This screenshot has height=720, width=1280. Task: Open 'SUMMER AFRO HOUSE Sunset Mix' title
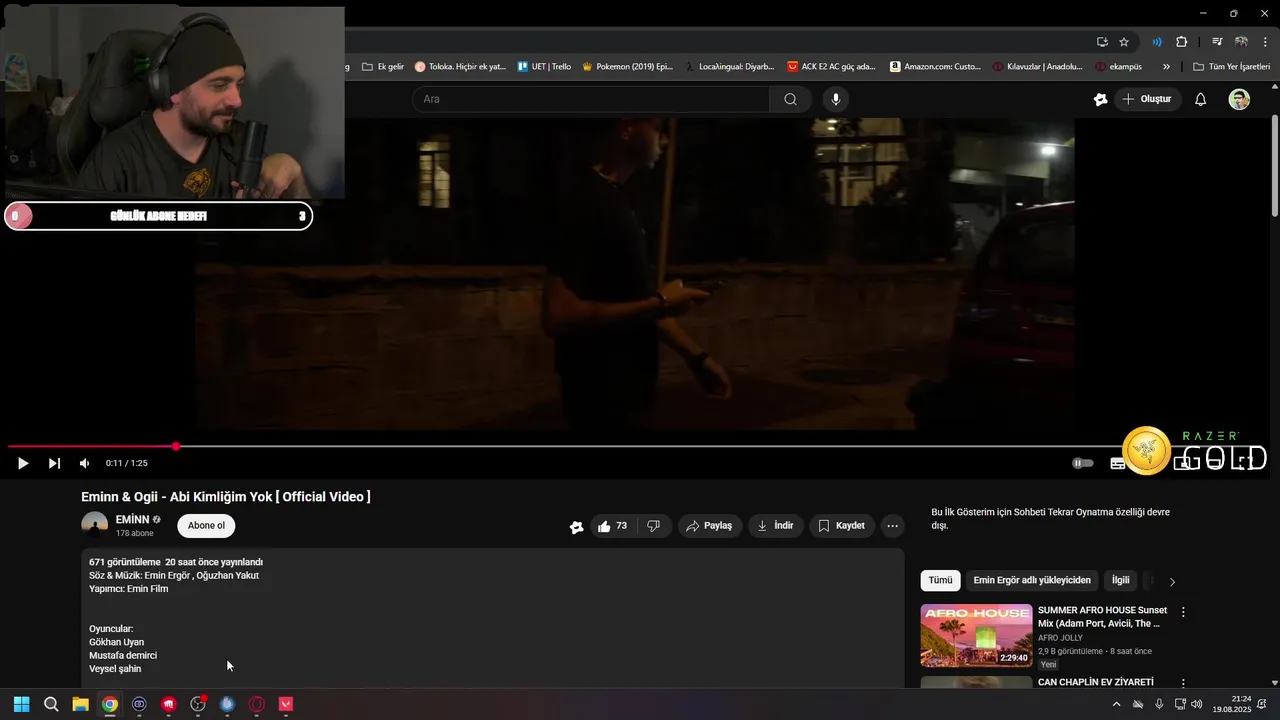(1102, 617)
